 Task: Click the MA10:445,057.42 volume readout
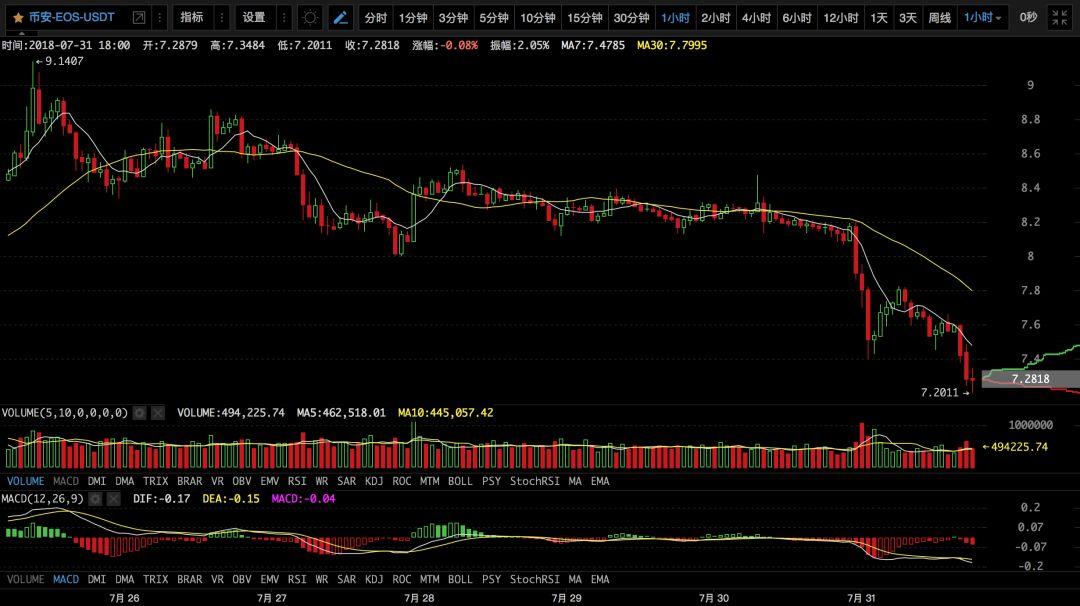[x=446, y=413]
